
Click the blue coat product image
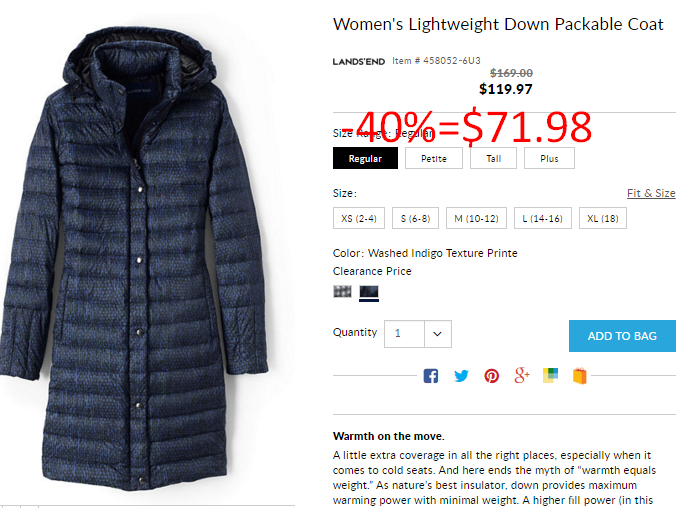tap(134, 259)
